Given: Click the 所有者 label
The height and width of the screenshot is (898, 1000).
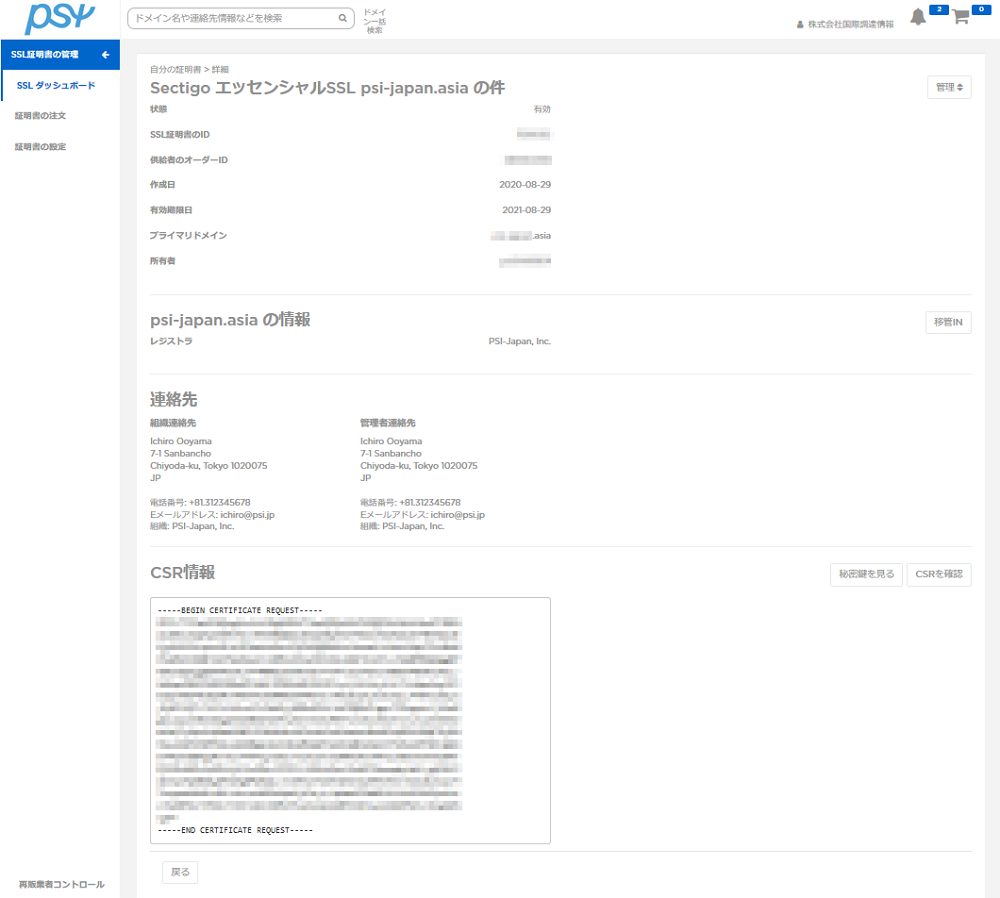Looking at the screenshot, I should coord(163,261).
